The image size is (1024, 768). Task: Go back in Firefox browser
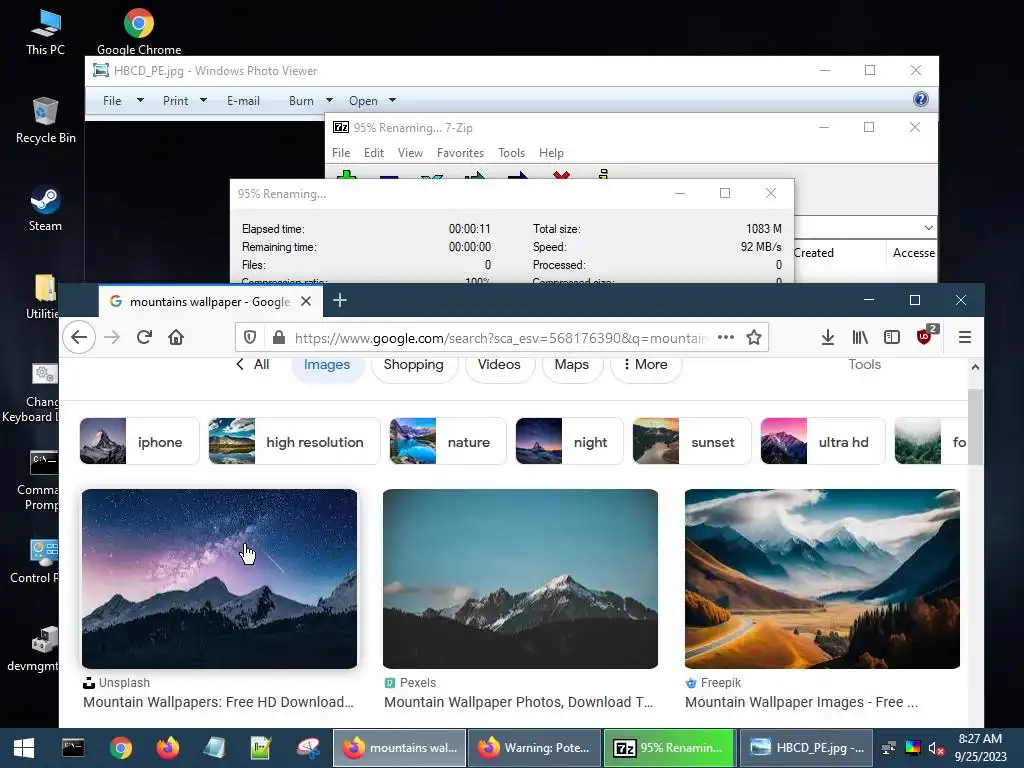79,338
